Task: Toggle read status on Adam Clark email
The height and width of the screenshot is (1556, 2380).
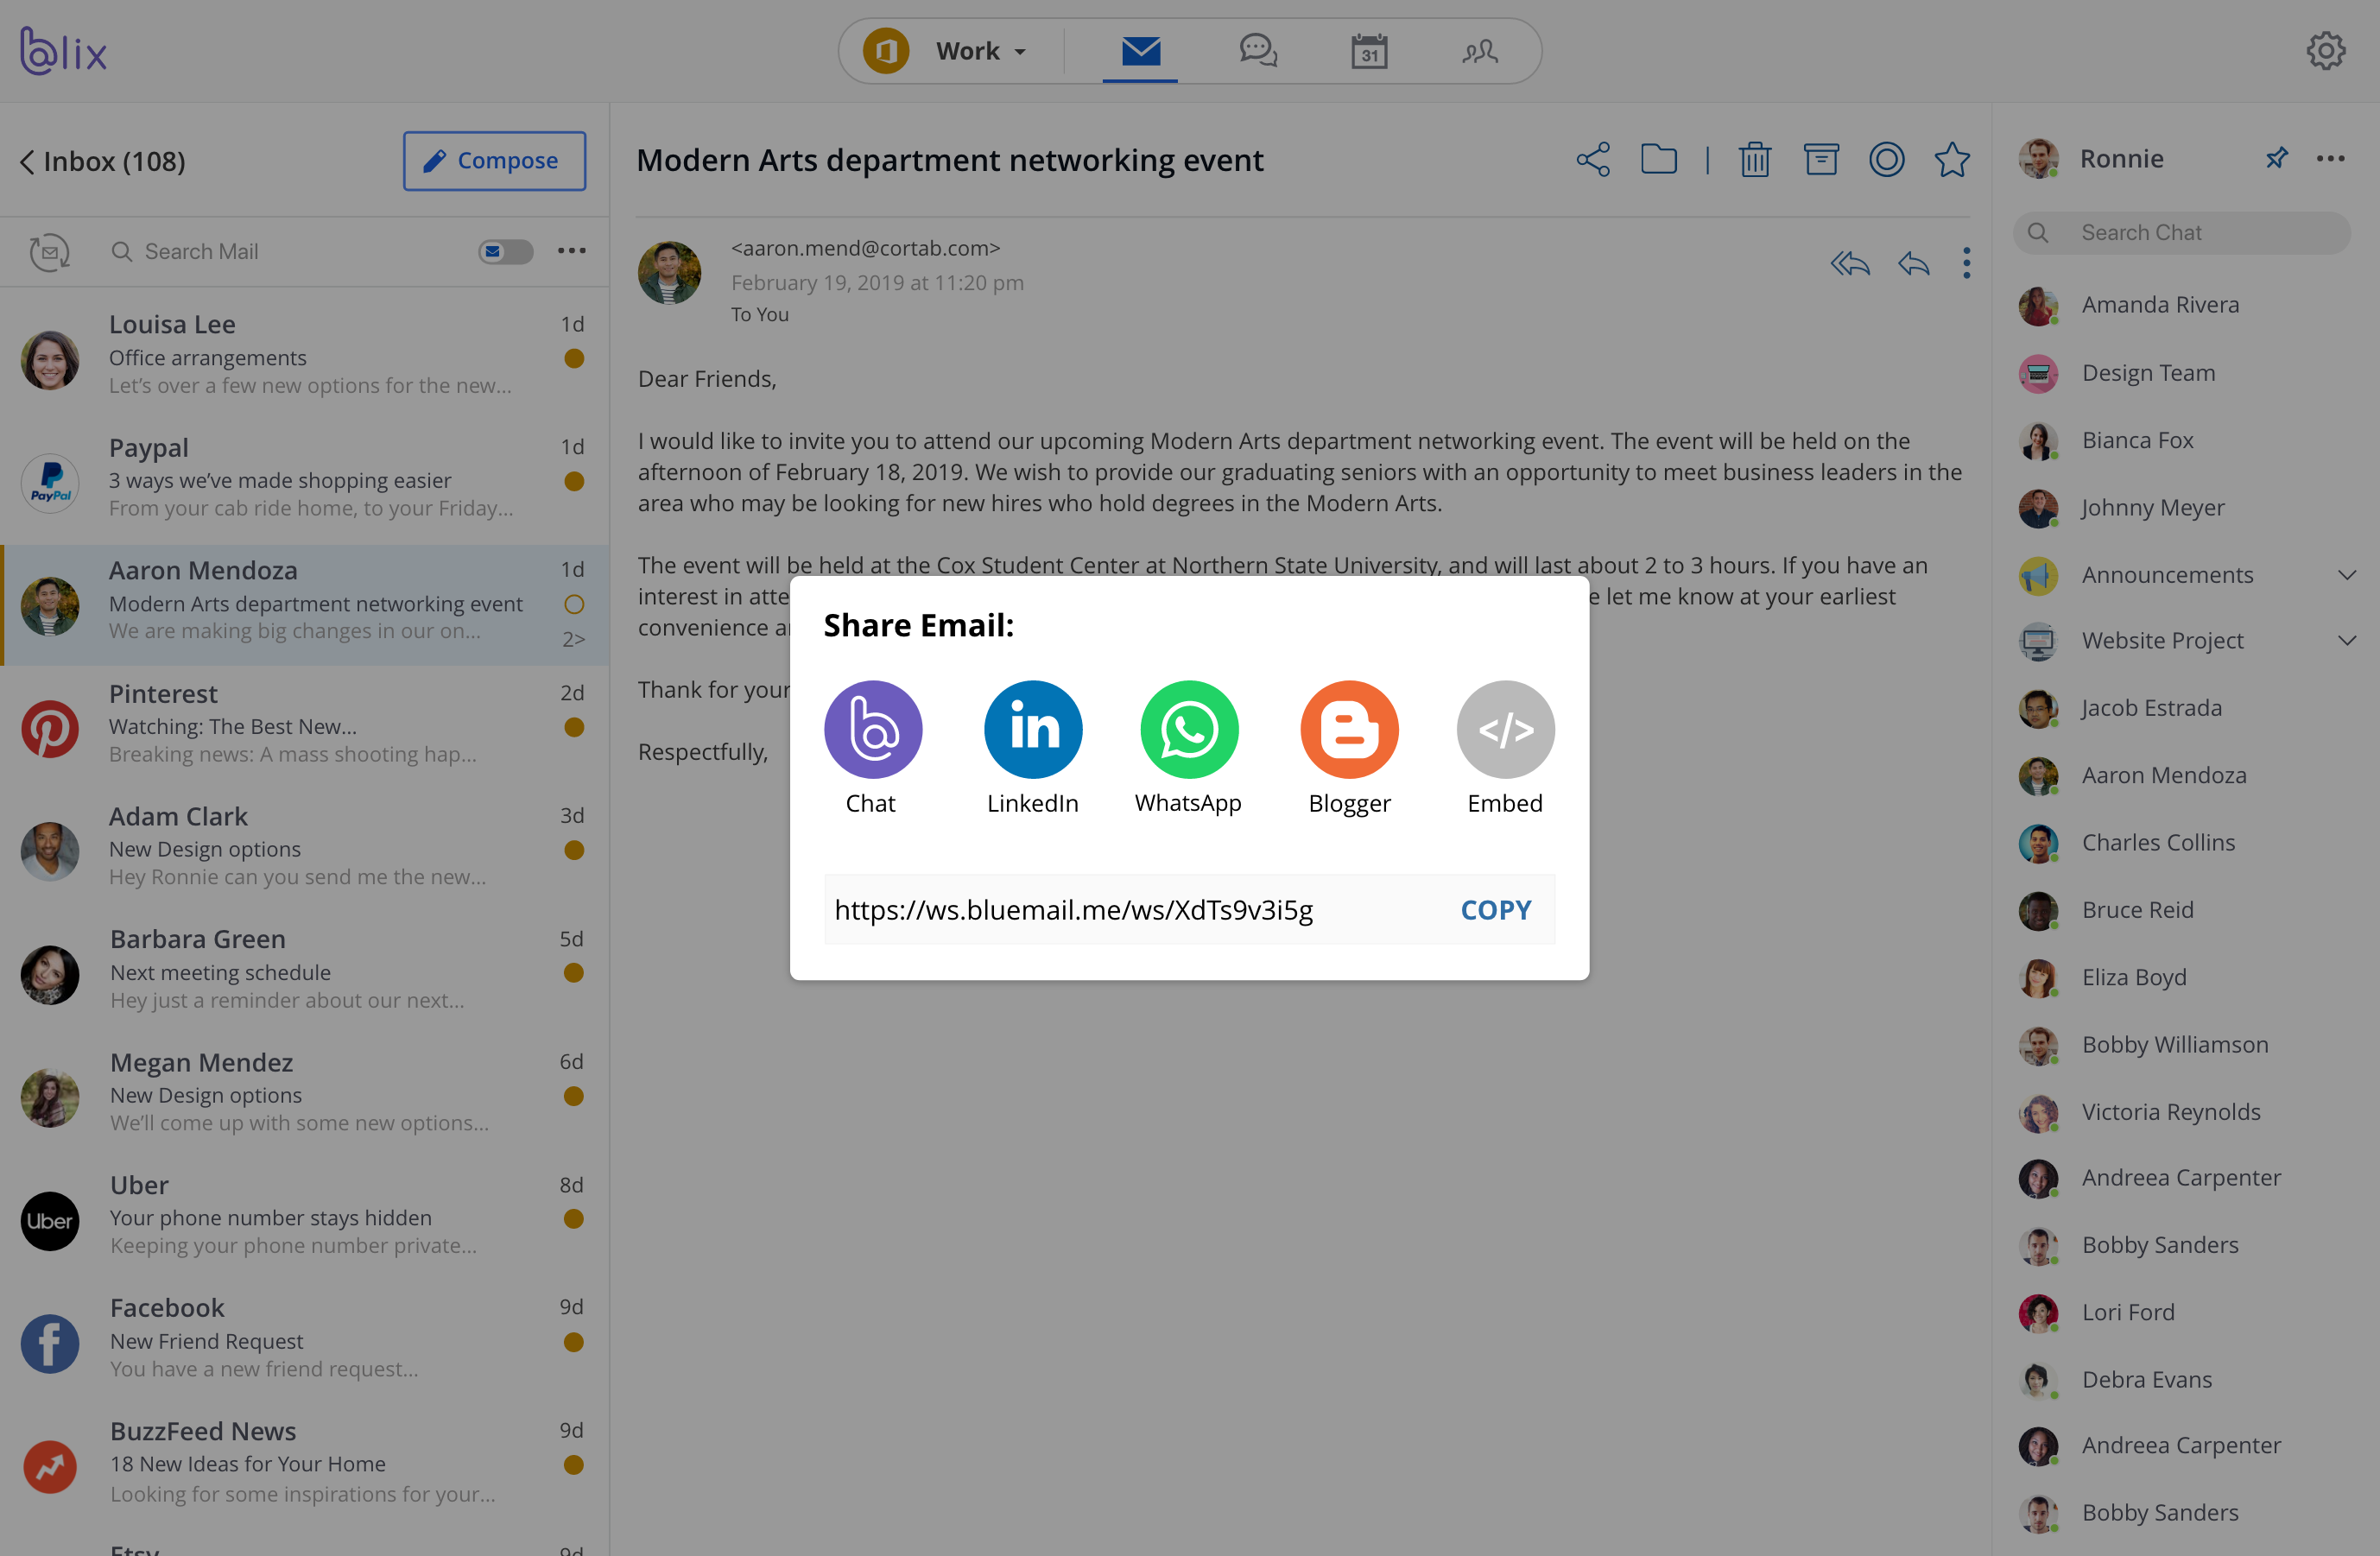Action: pyautogui.click(x=574, y=850)
